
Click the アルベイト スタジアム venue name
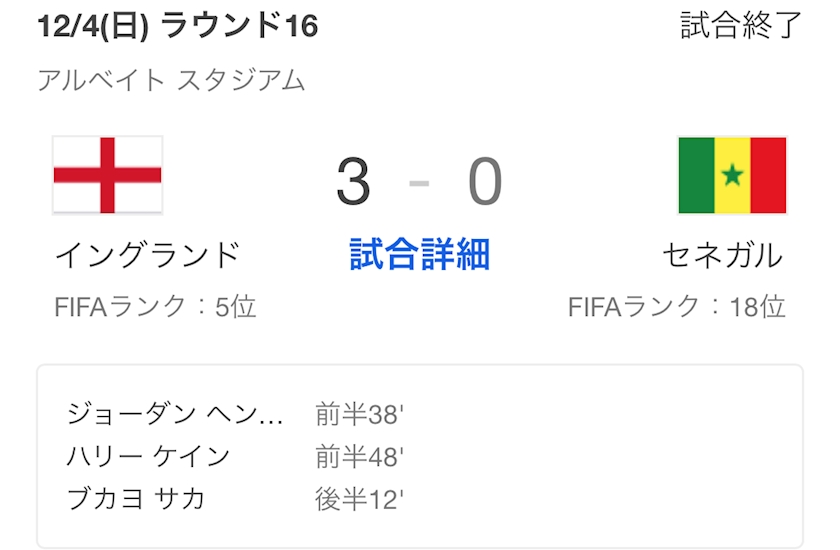(171, 81)
